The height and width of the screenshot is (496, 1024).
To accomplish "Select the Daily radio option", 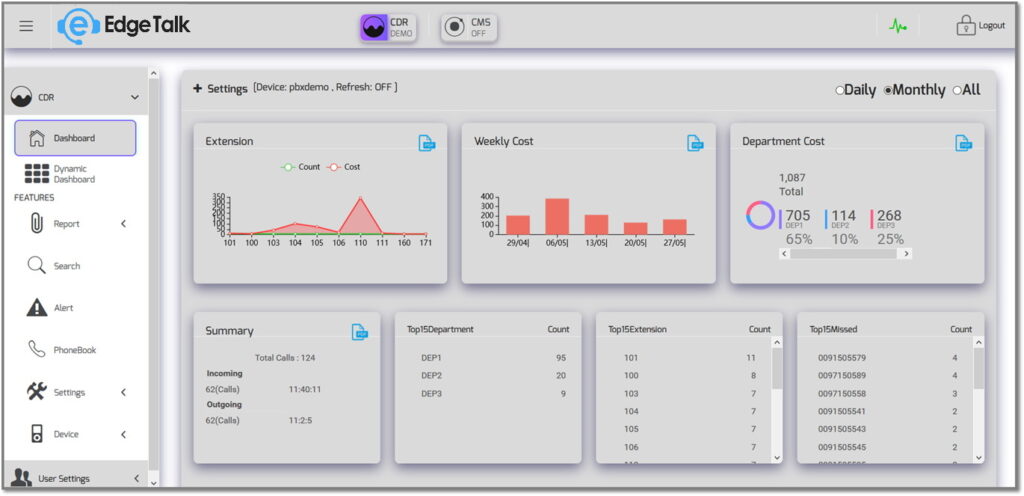I will [840, 91].
